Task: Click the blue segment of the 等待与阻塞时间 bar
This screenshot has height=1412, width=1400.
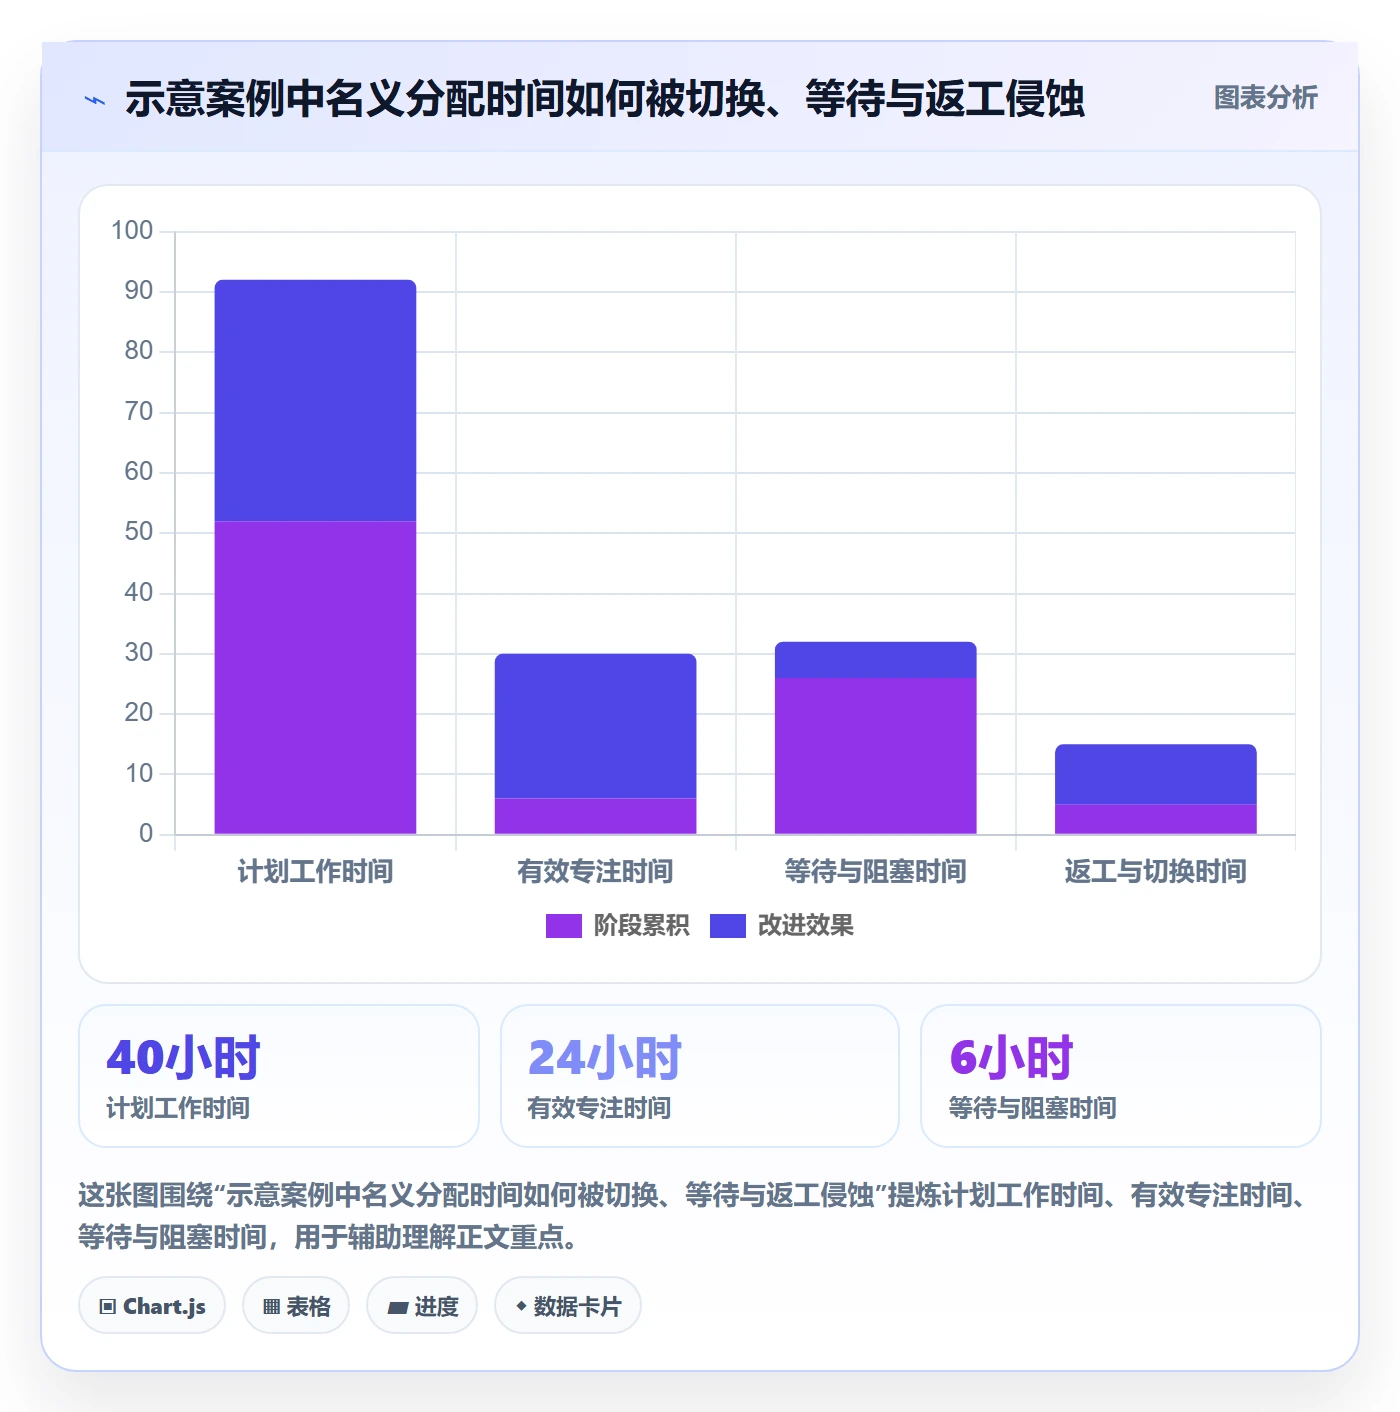Action: tap(875, 660)
